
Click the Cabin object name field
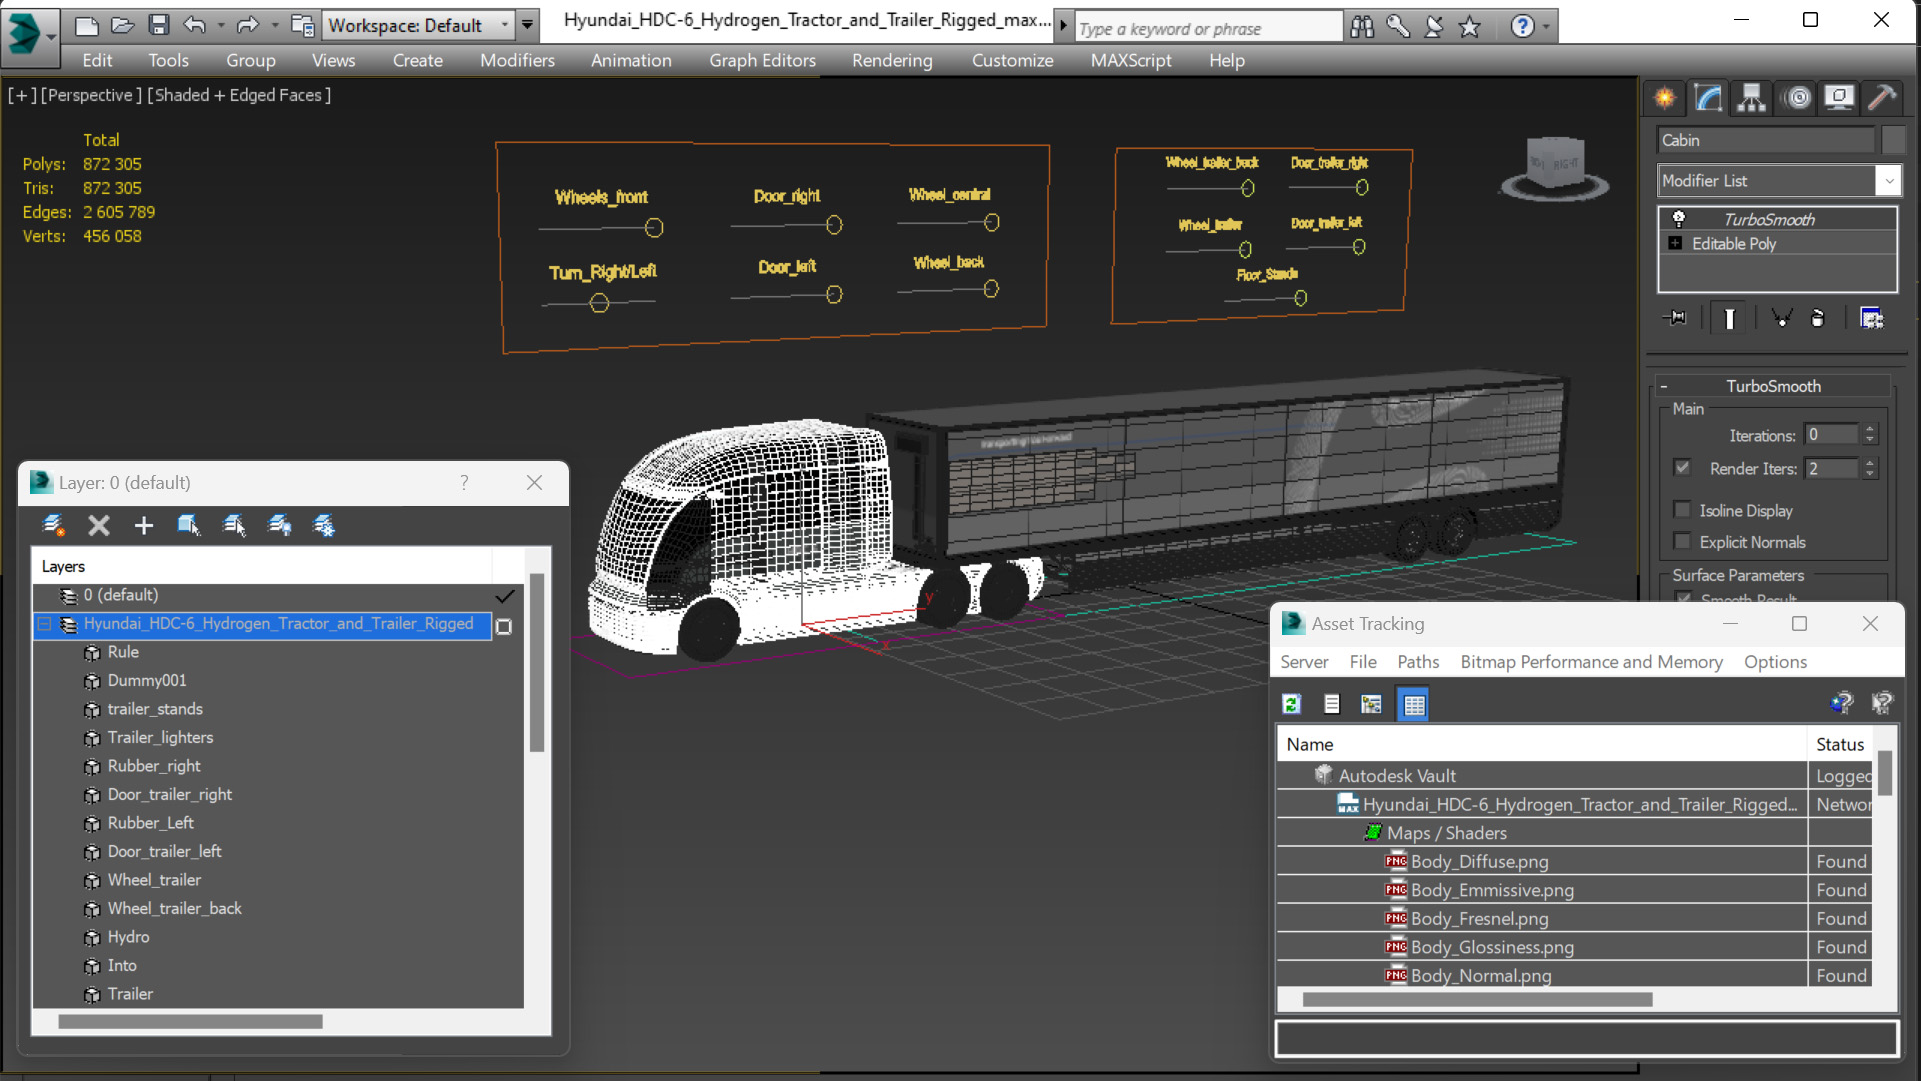pos(1765,140)
